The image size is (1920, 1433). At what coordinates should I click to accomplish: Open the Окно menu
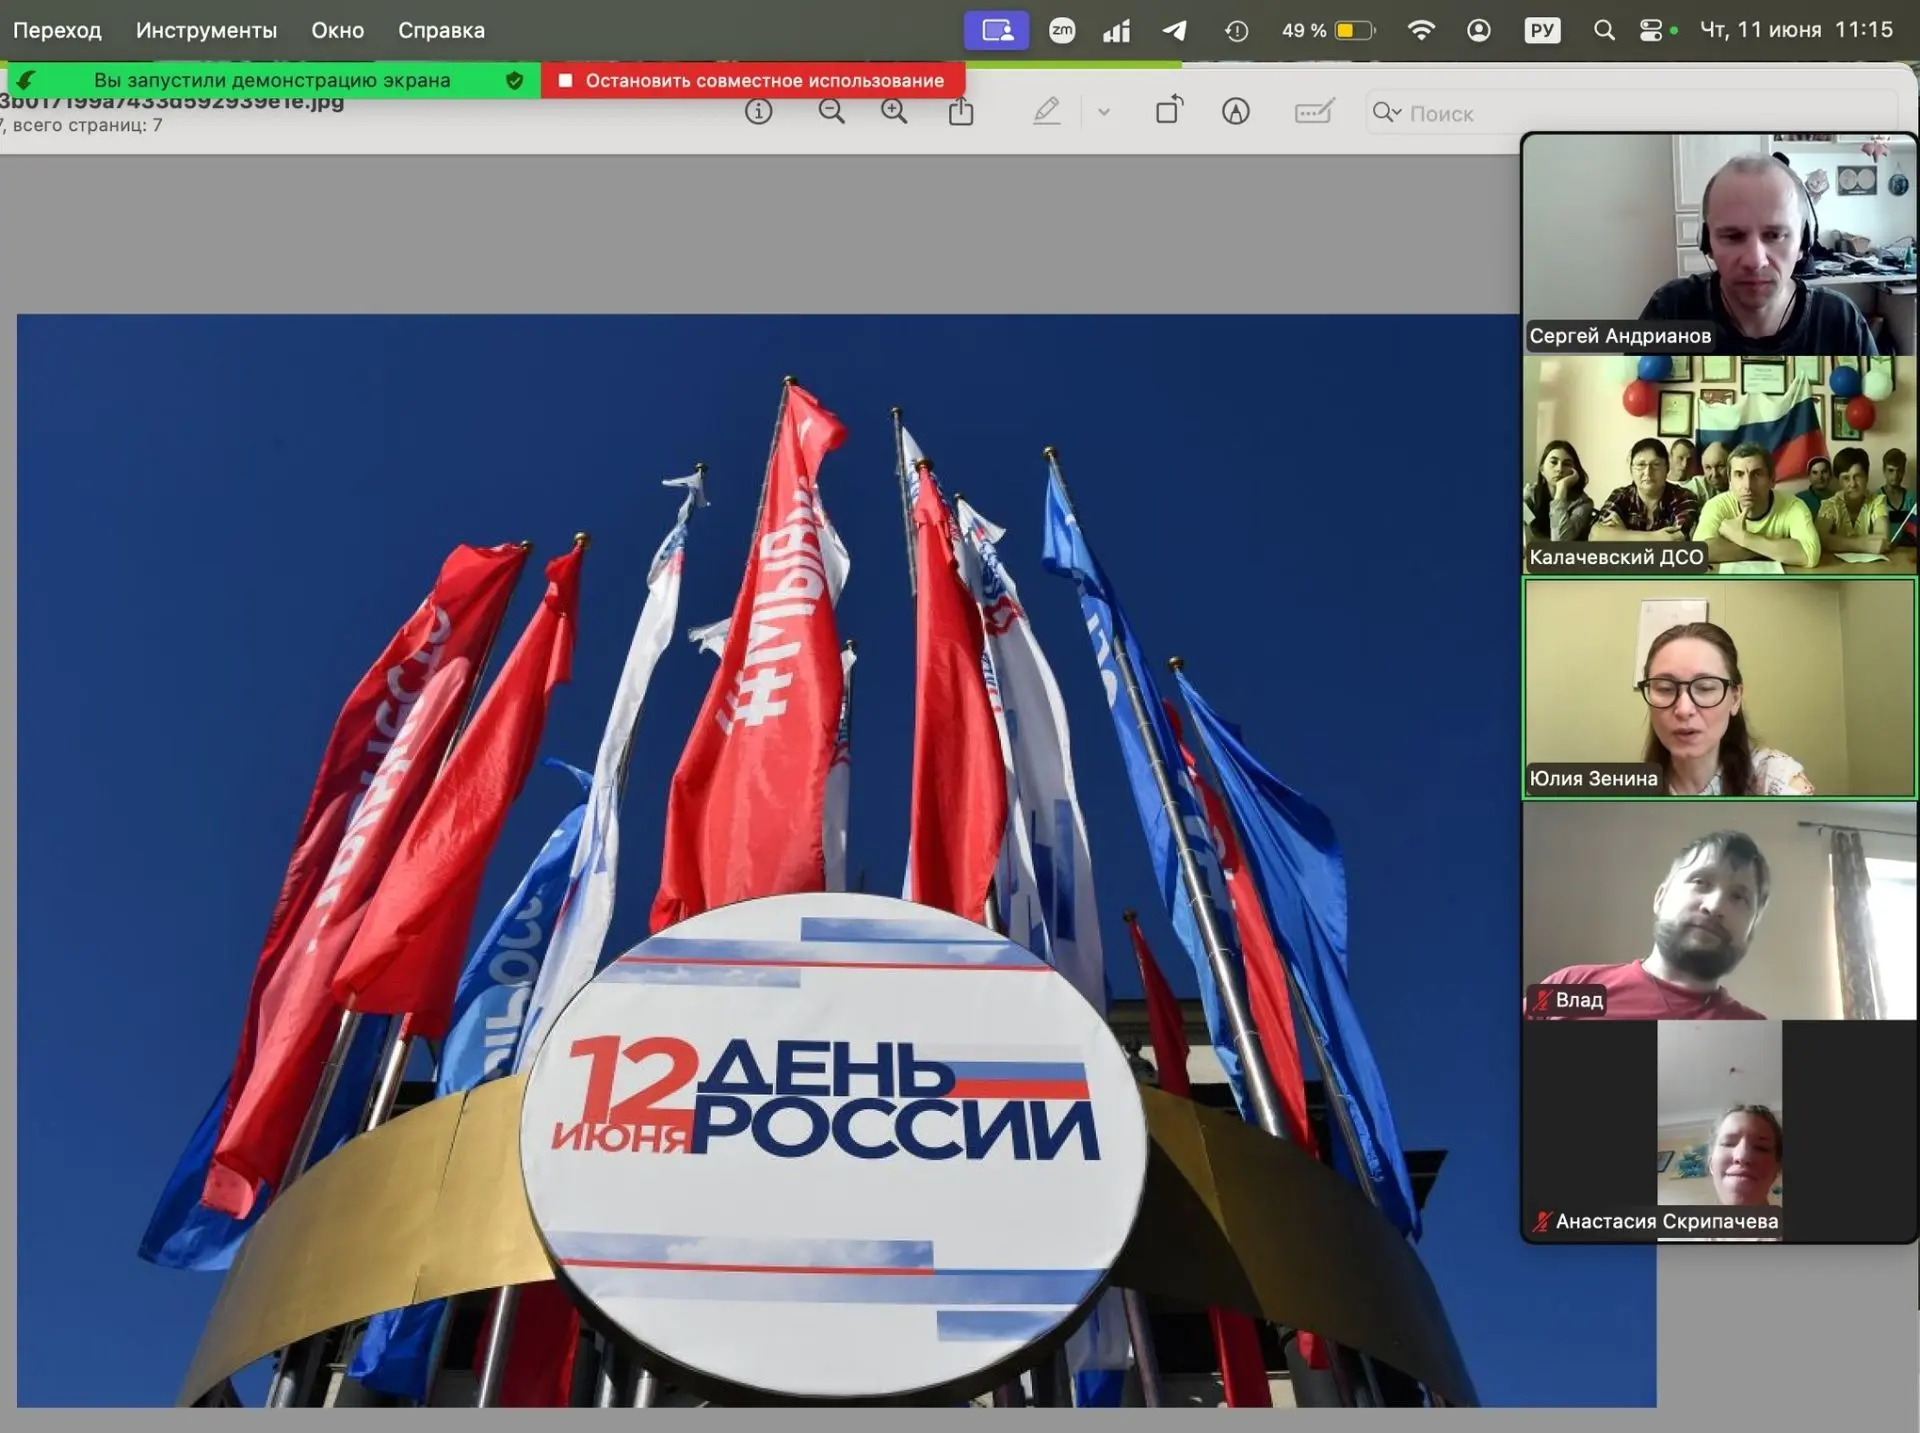(337, 30)
